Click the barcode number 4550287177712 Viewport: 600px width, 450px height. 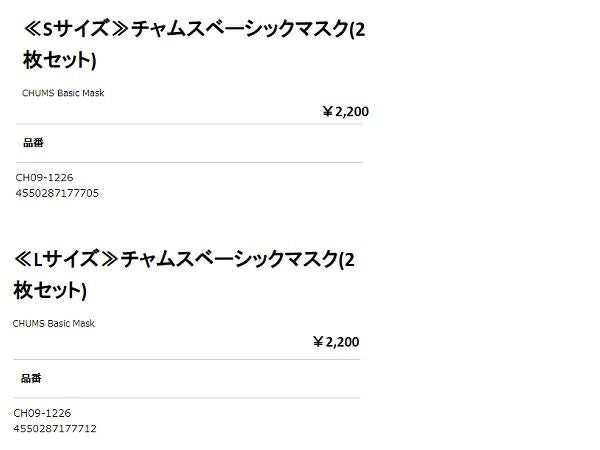pyautogui.click(x=55, y=428)
